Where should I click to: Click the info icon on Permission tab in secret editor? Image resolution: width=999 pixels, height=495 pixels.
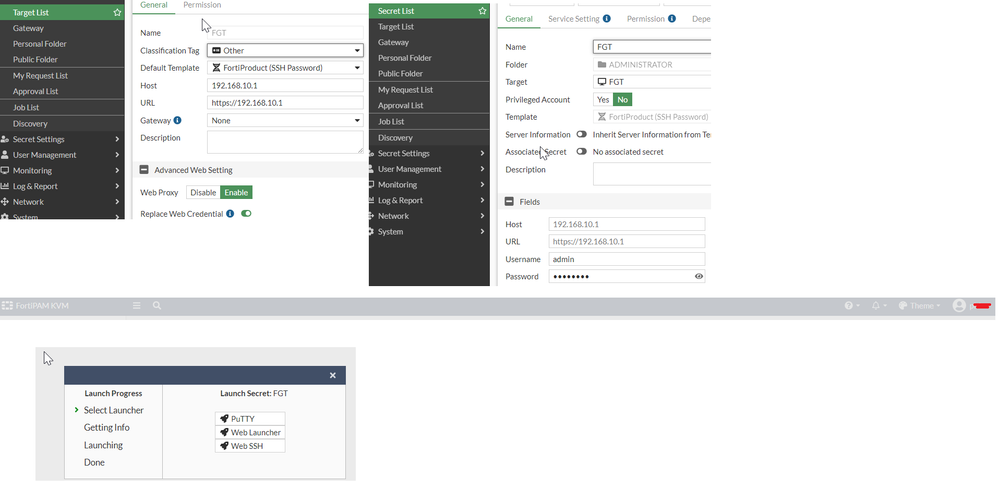(672, 18)
